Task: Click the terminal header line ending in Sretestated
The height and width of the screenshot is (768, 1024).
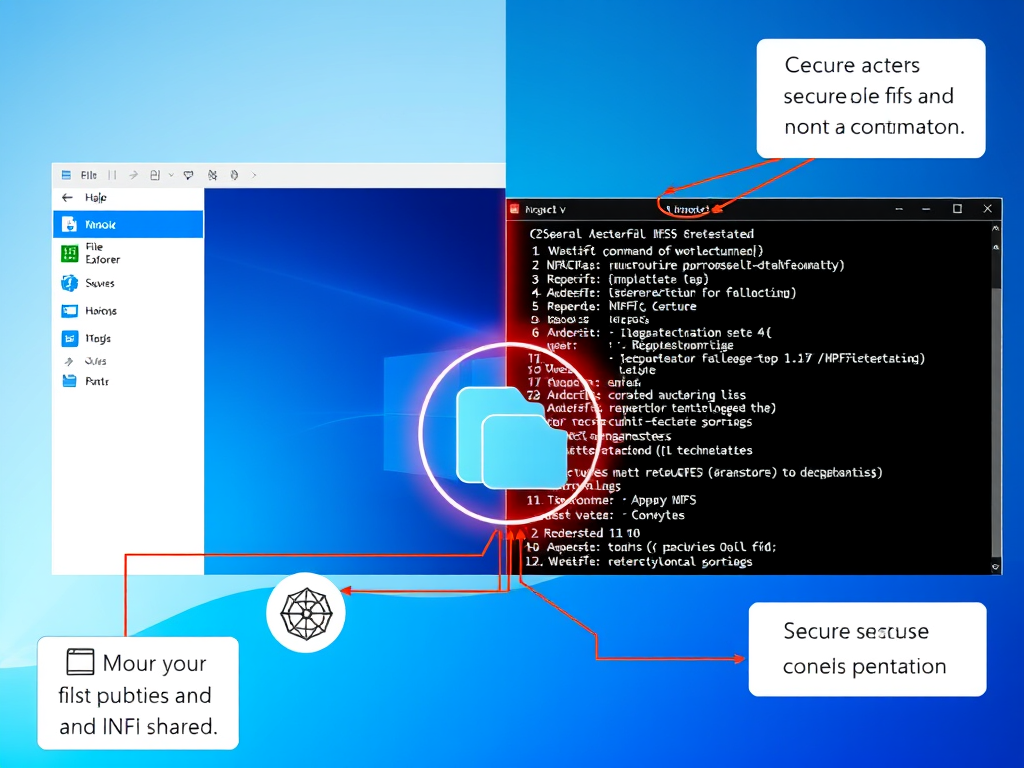Action: [x=641, y=234]
